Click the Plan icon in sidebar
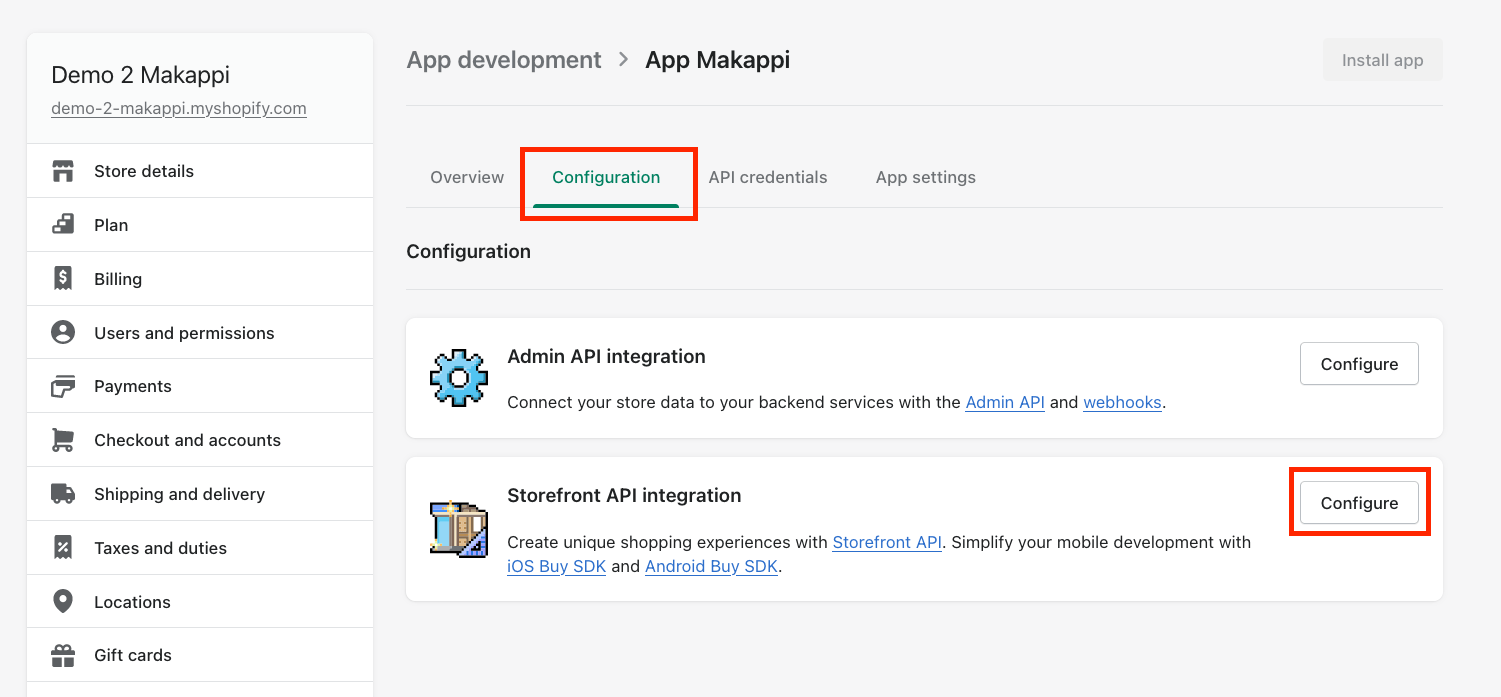This screenshot has height=697, width=1501. point(63,225)
